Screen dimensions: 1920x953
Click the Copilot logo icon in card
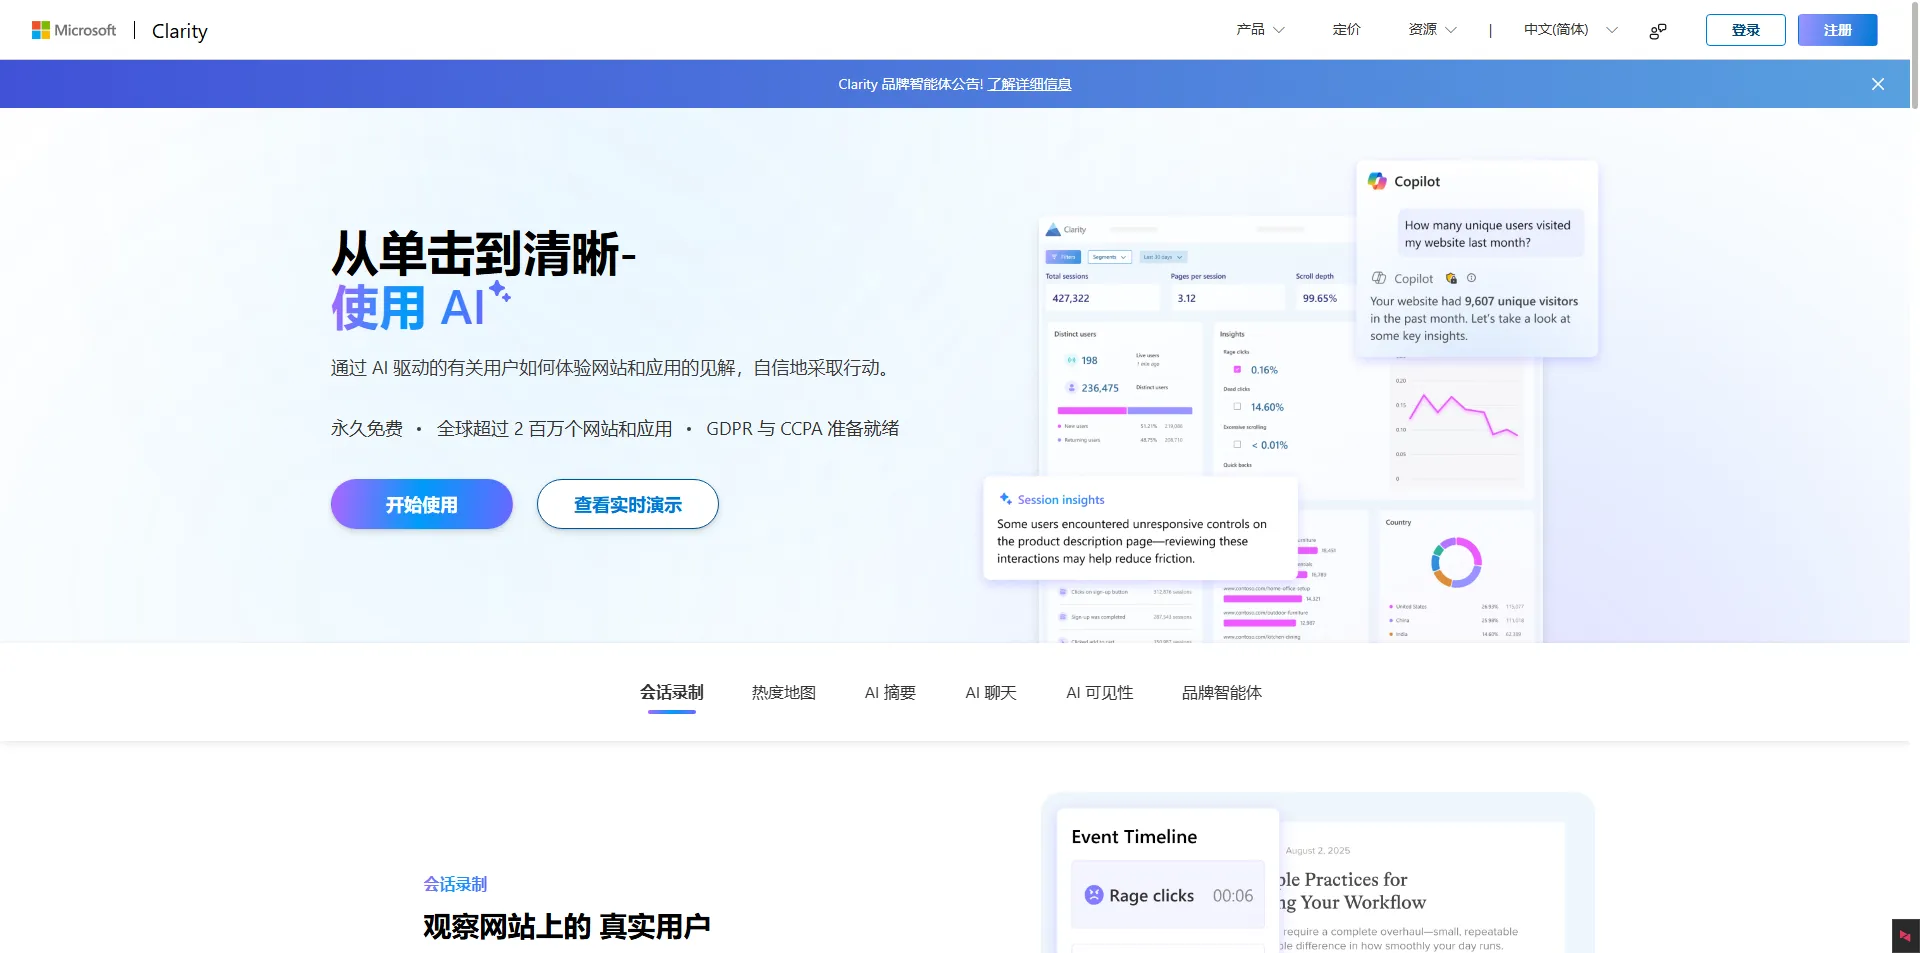[1377, 181]
